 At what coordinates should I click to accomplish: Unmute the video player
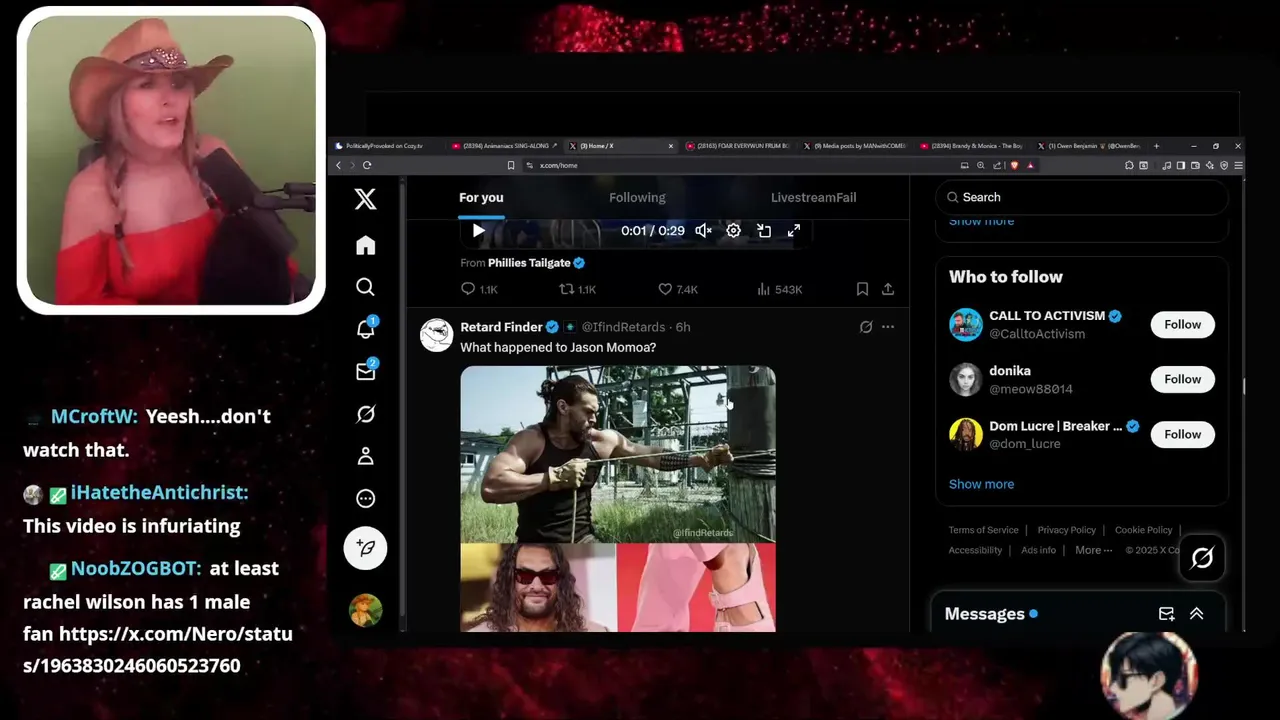pyautogui.click(x=703, y=231)
